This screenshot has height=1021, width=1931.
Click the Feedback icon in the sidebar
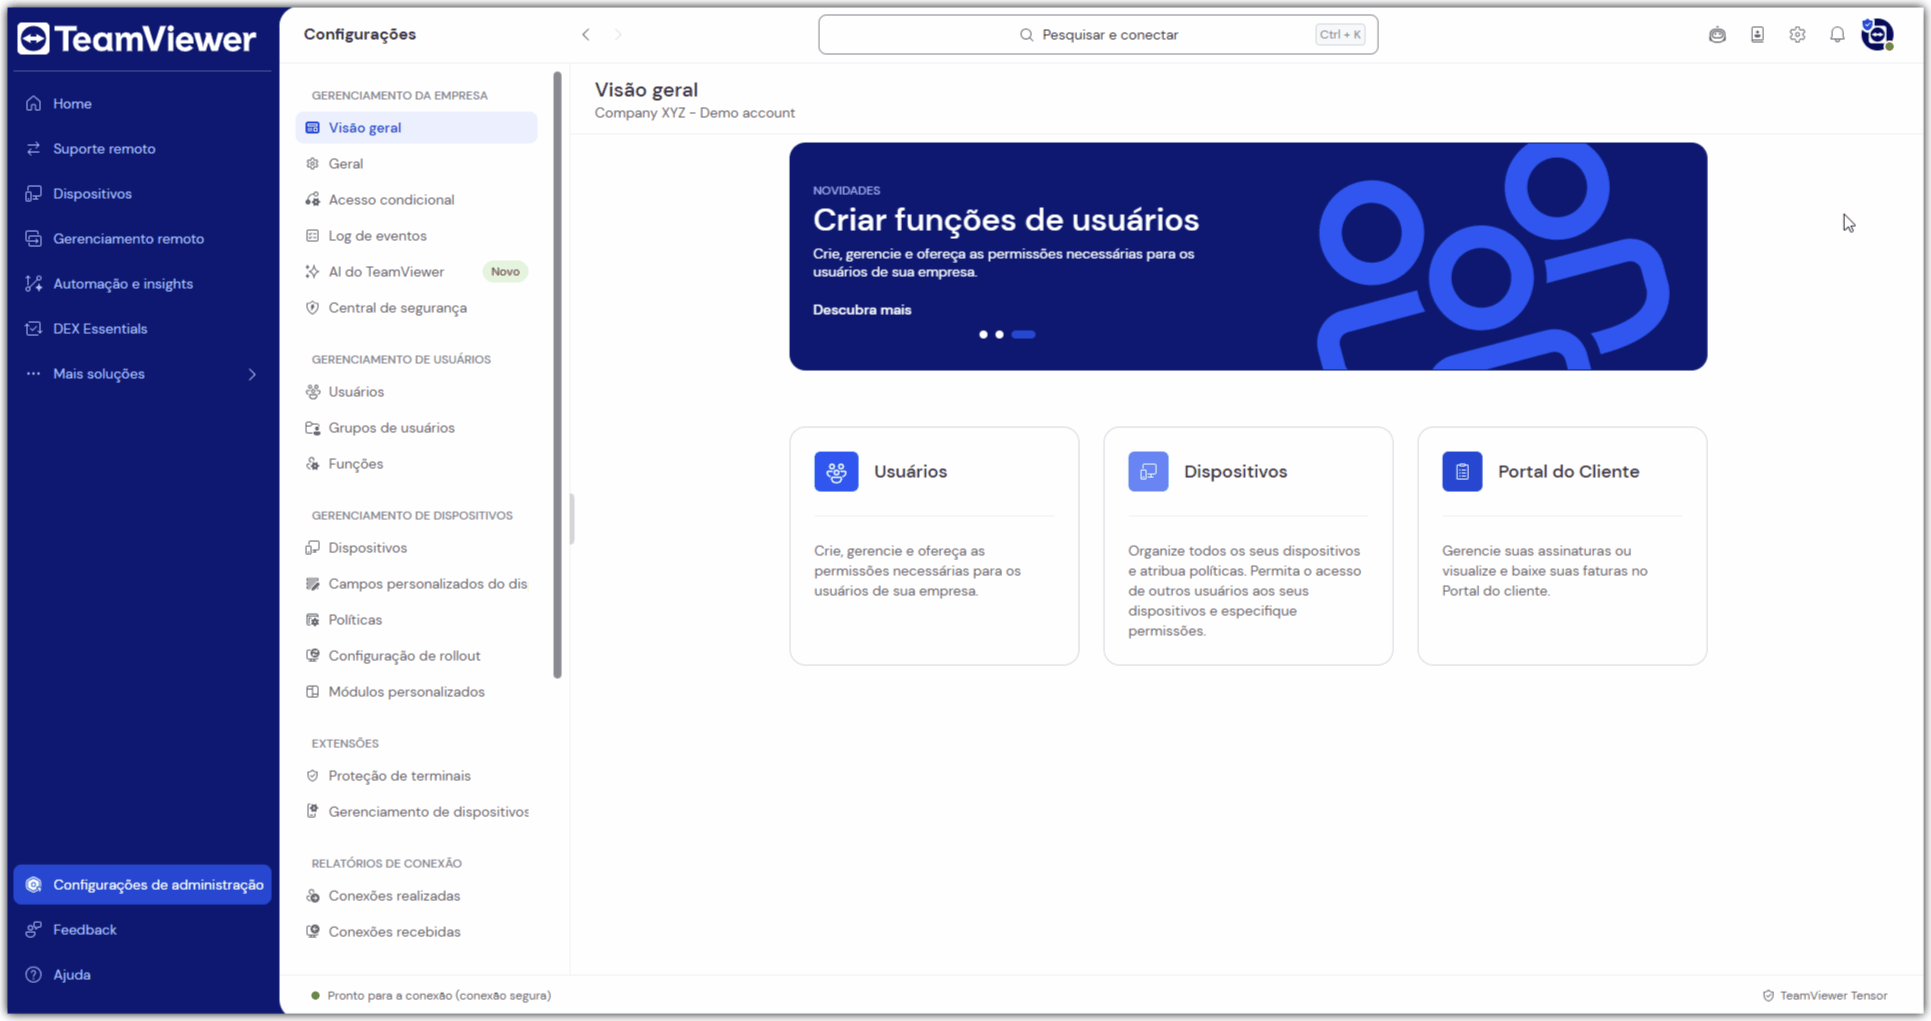pyautogui.click(x=34, y=929)
